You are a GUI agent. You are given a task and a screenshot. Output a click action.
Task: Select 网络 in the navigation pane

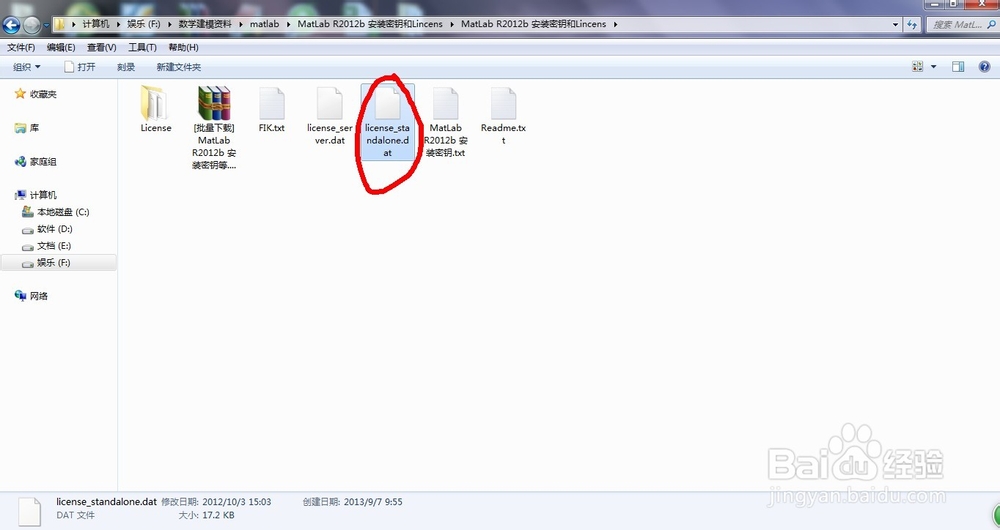[38, 296]
